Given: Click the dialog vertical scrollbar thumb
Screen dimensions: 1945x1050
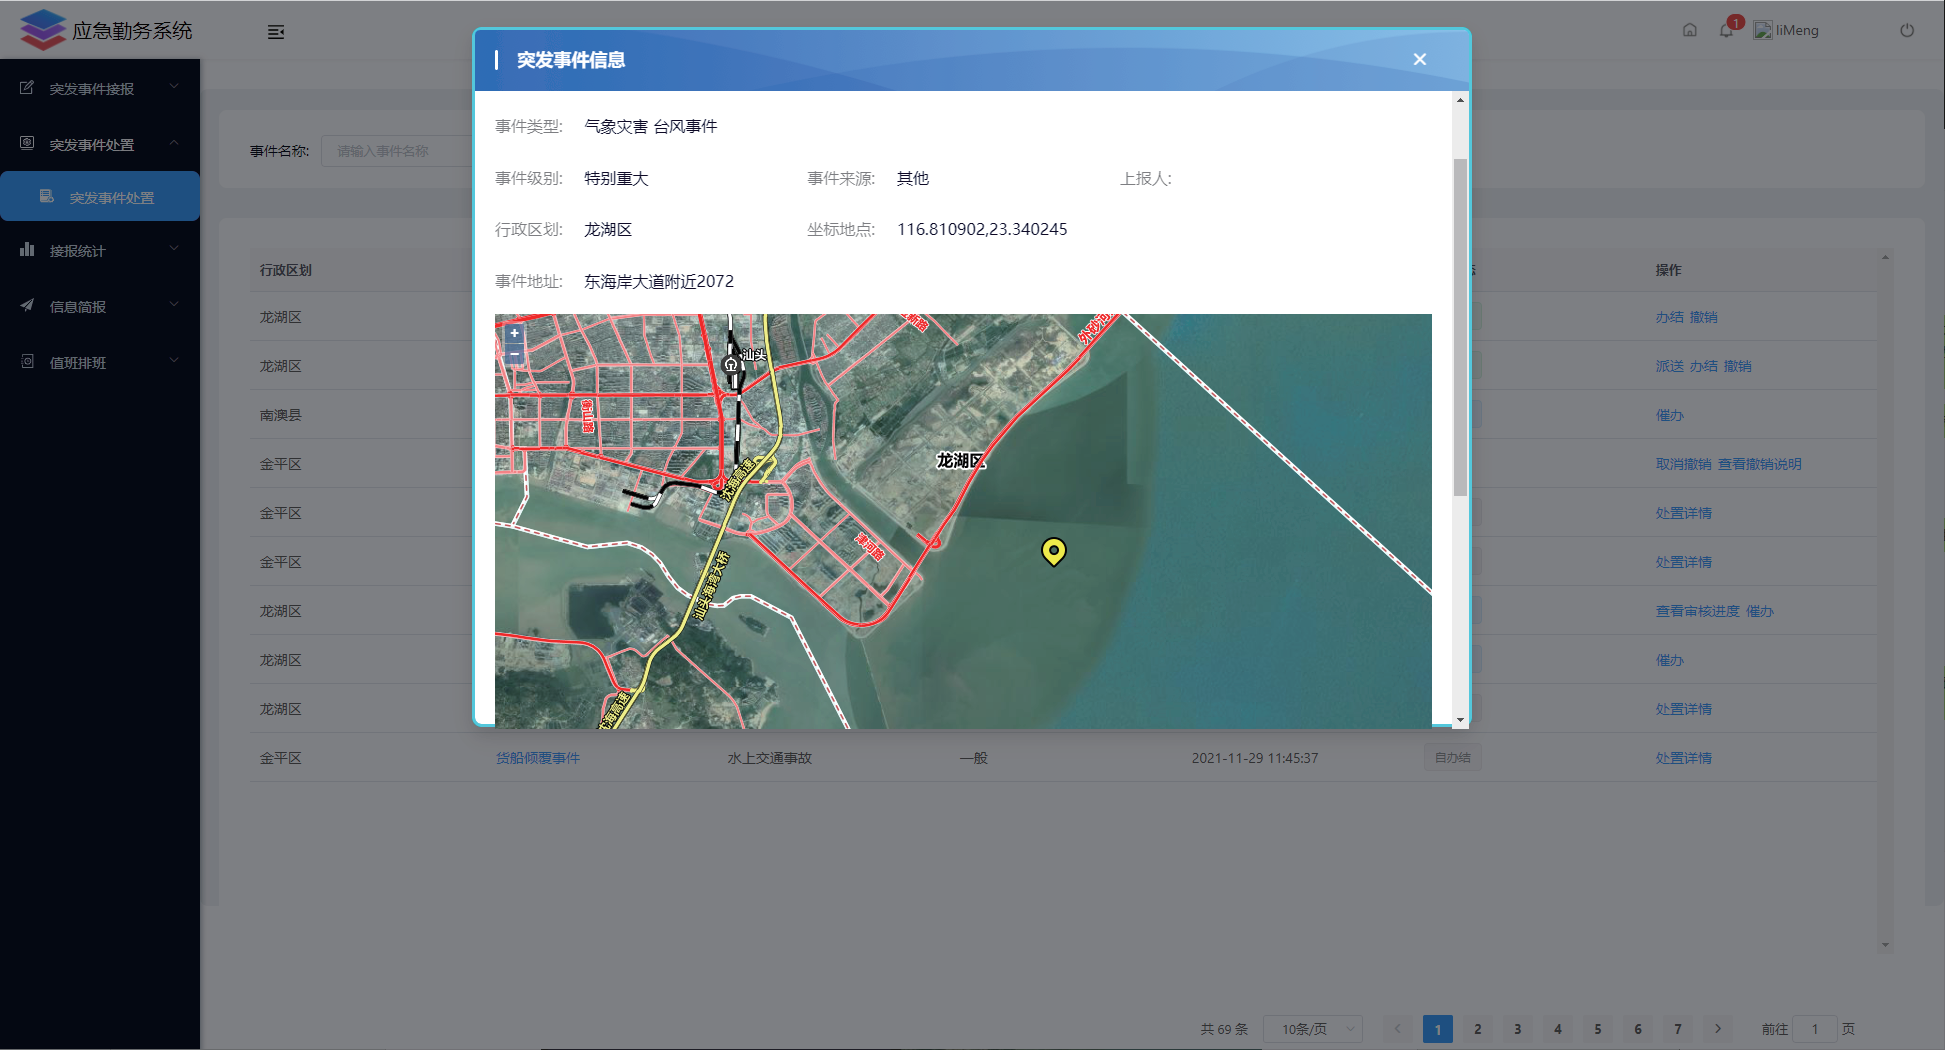Looking at the screenshot, I should pyautogui.click(x=1460, y=325).
